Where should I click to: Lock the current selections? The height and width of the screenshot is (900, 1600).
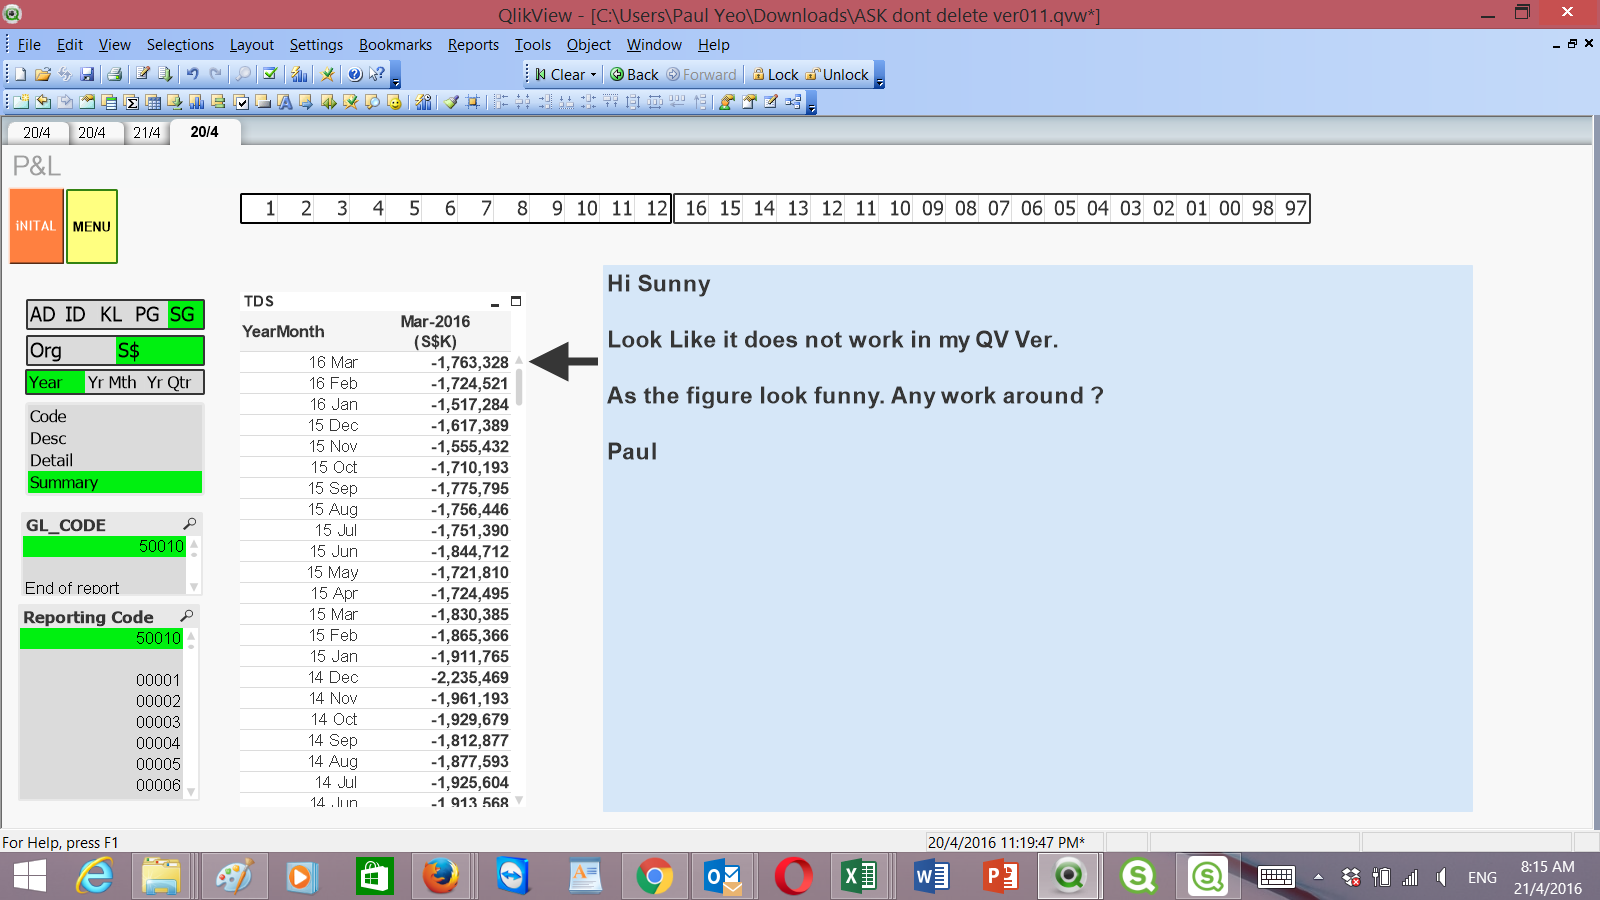coord(775,75)
